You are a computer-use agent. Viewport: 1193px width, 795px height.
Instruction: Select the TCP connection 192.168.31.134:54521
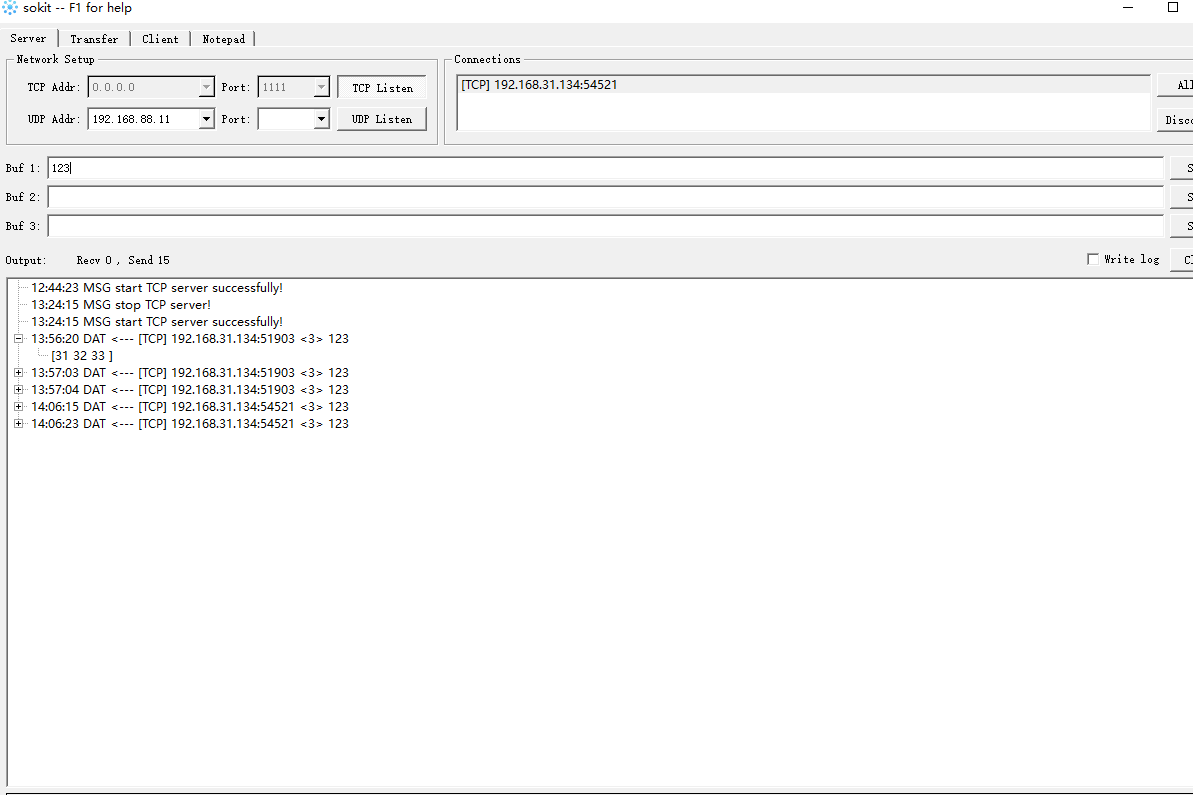(x=540, y=84)
